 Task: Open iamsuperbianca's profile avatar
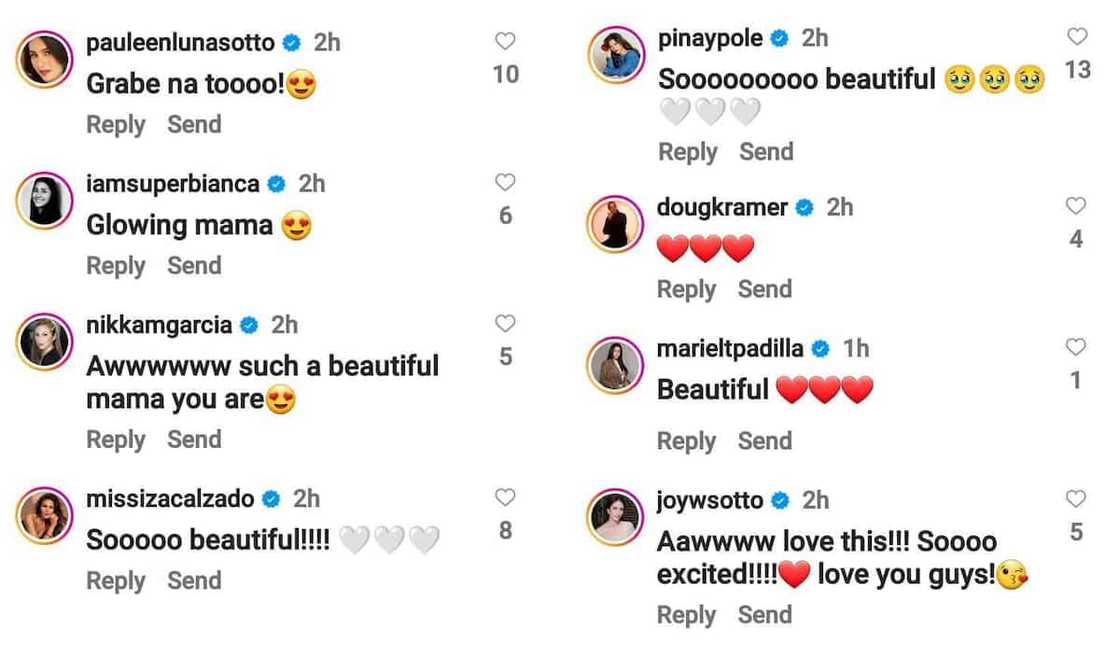tap(44, 200)
